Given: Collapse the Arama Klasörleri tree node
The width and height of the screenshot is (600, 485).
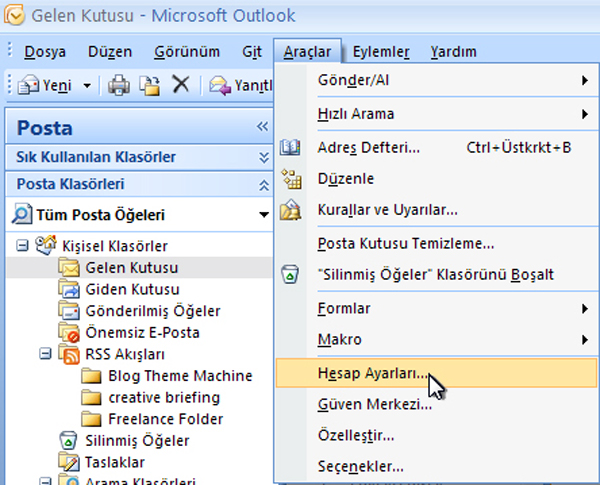Looking at the screenshot, I should tap(45, 481).
